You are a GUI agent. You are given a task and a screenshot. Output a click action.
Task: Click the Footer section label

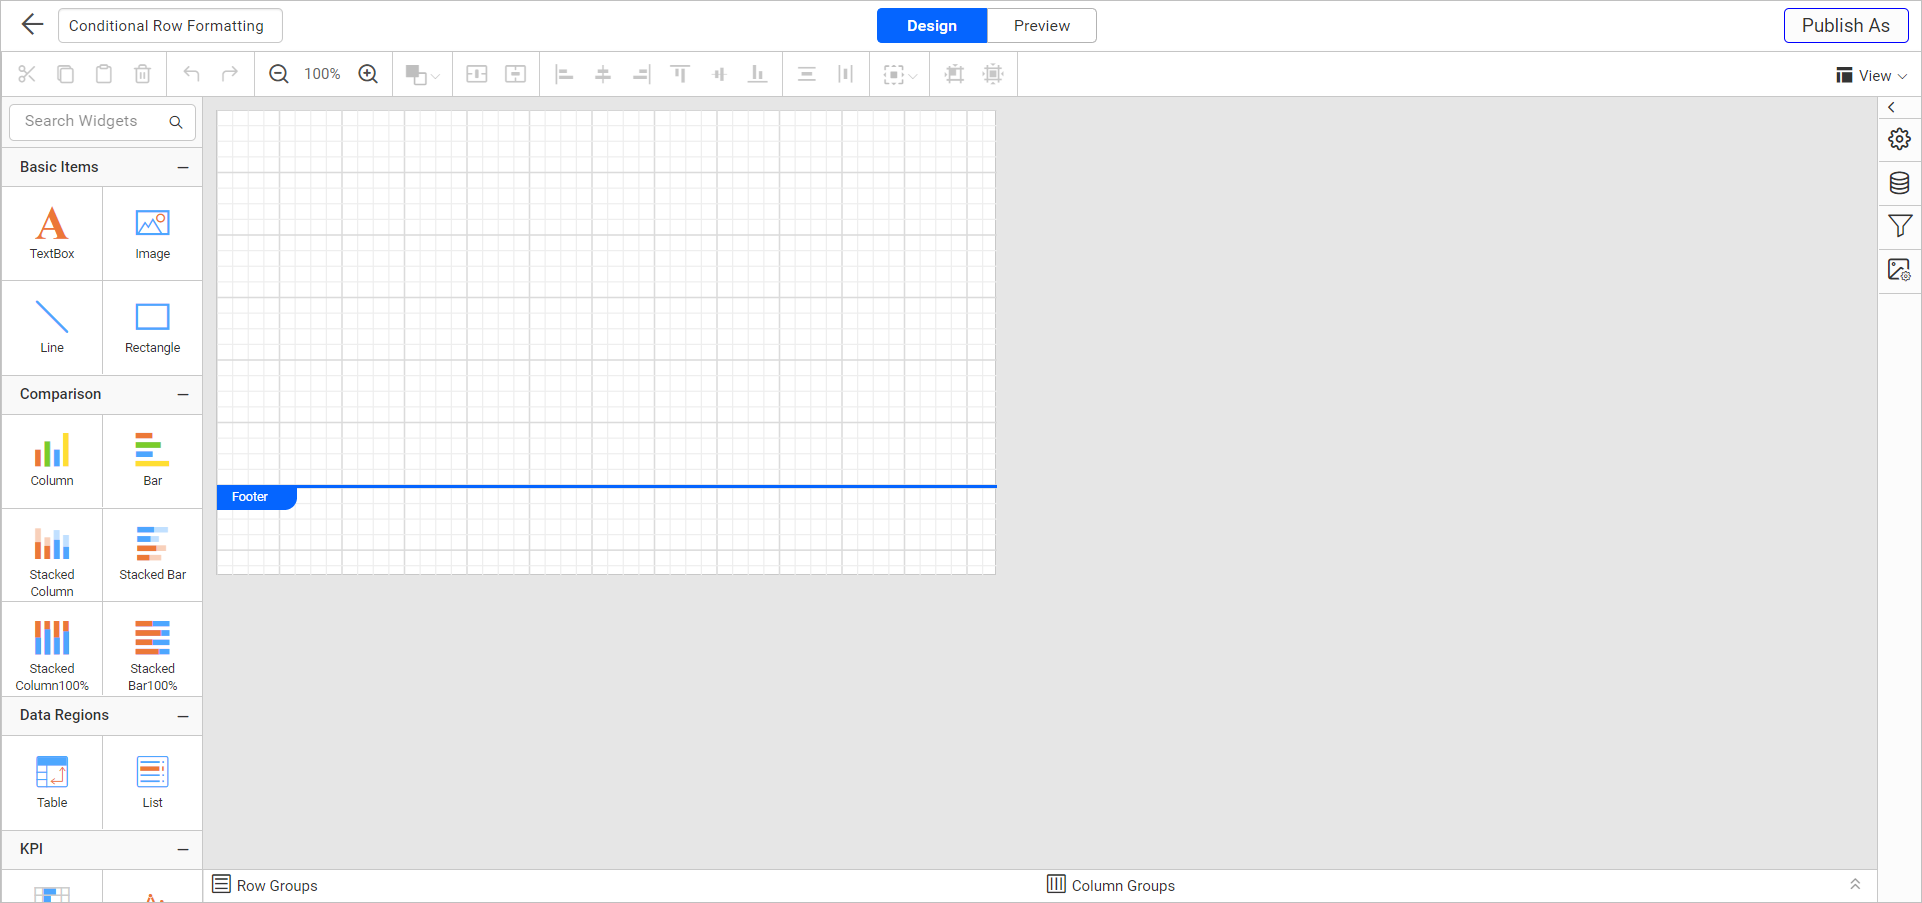[256, 497]
